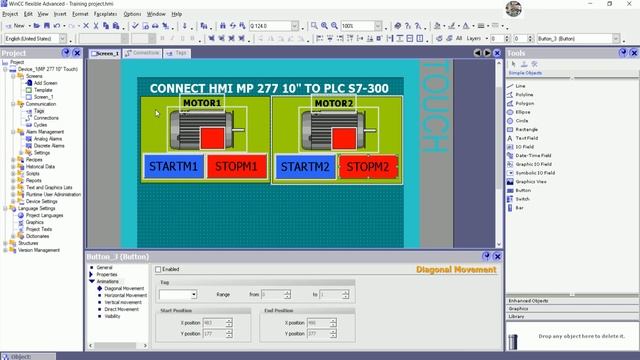Select the Button tool in Tools panel
Viewport: 640px width, 360px height.
(523, 190)
